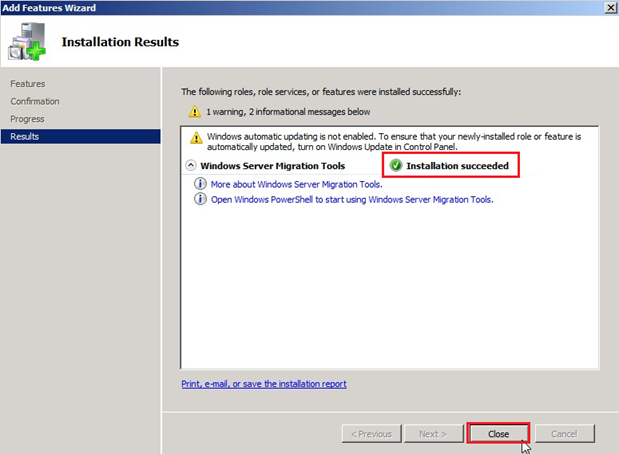Click info icon beside Open Windows PowerShell link
The height and width of the screenshot is (454, 619).
[200, 199]
